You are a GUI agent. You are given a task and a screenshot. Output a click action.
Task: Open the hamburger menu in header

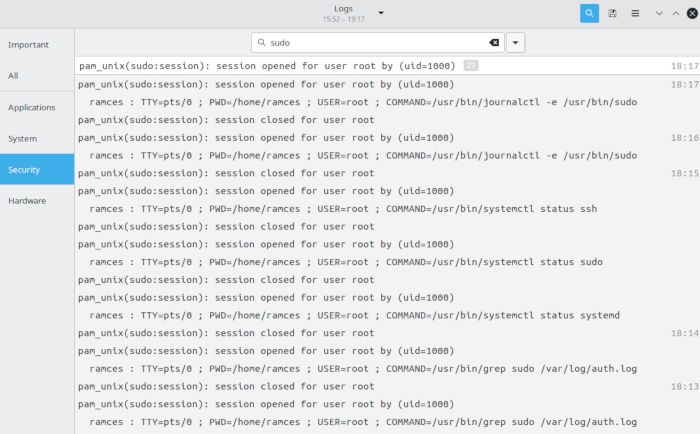(635, 13)
